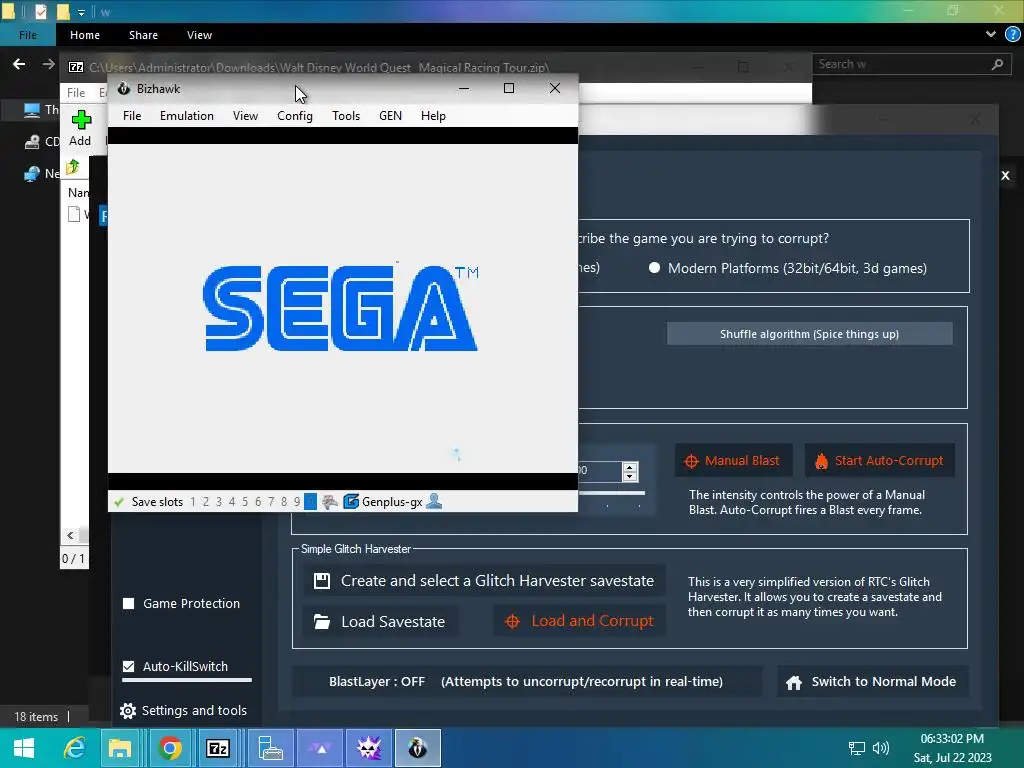The width and height of the screenshot is (1024, 768).
Task: Click the Load and Corrupt button
Action: 579,621
